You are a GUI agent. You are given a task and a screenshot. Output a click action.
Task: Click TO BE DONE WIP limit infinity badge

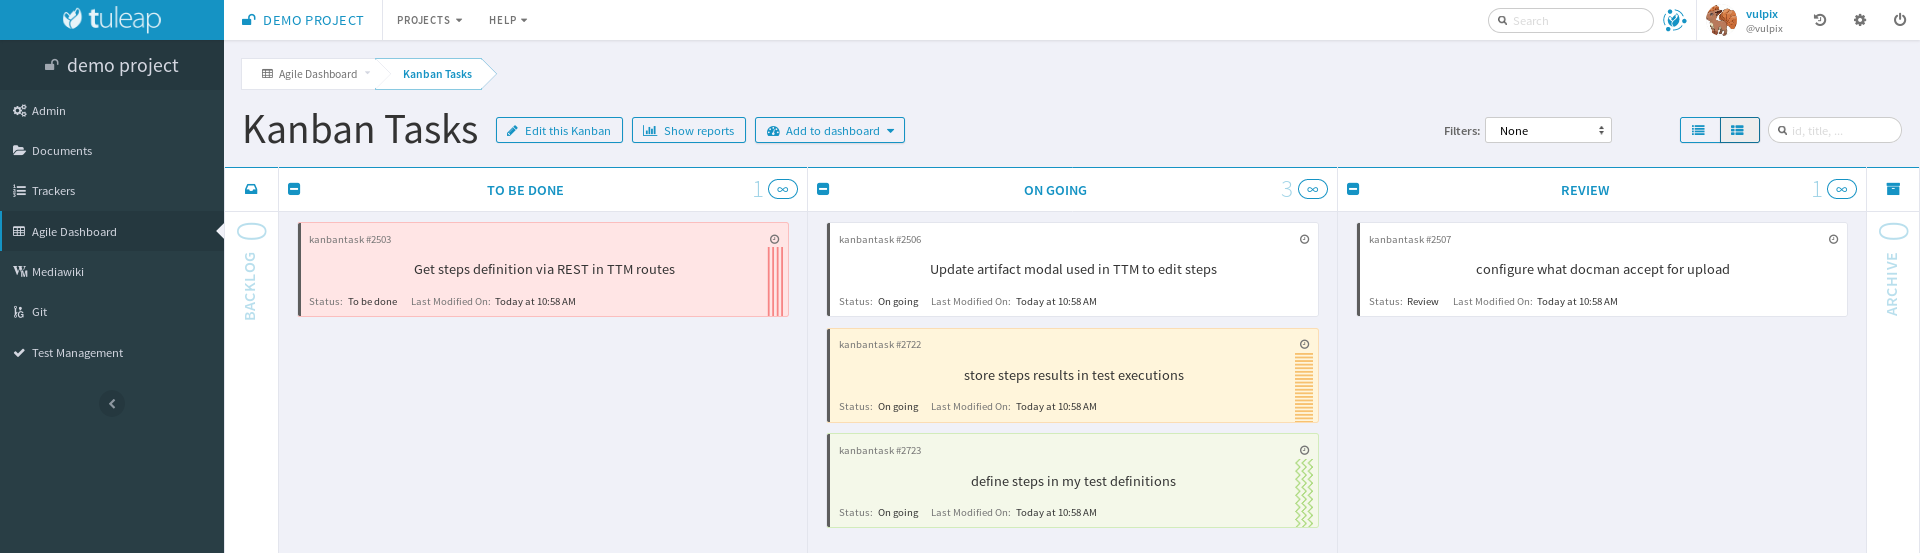point(783,189)
